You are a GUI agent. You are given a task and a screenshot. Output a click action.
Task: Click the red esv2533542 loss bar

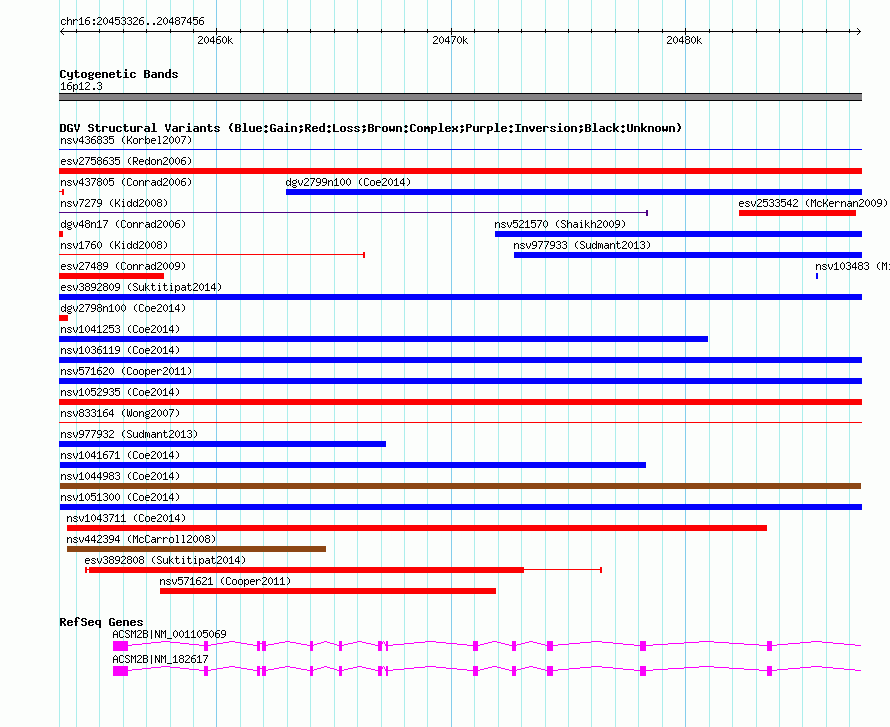click(x=797, y=213)
